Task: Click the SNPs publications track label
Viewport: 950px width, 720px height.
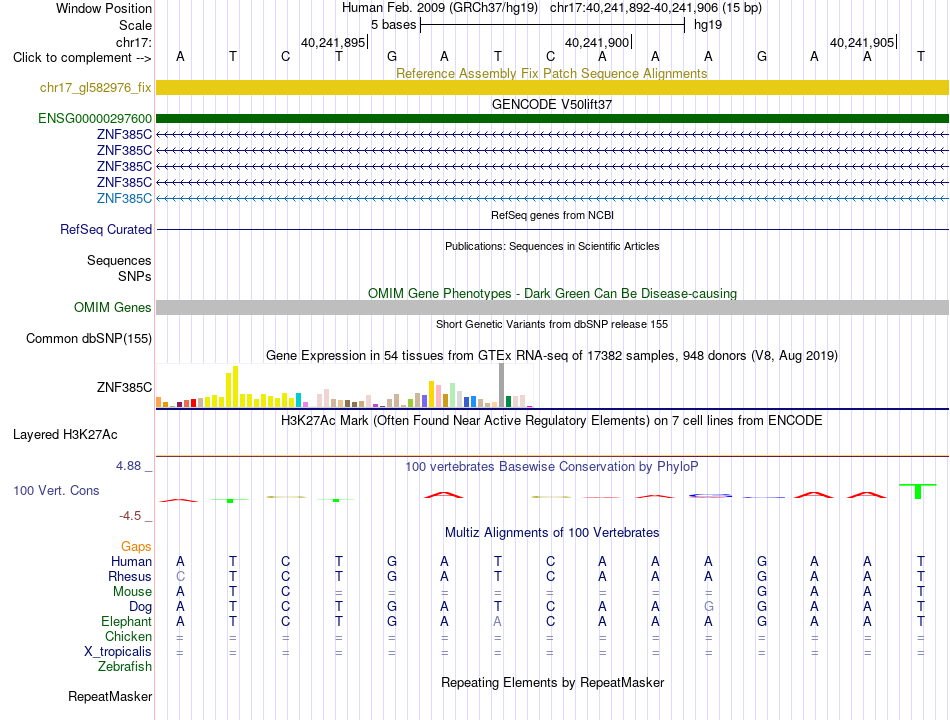Action: point(135,276)
